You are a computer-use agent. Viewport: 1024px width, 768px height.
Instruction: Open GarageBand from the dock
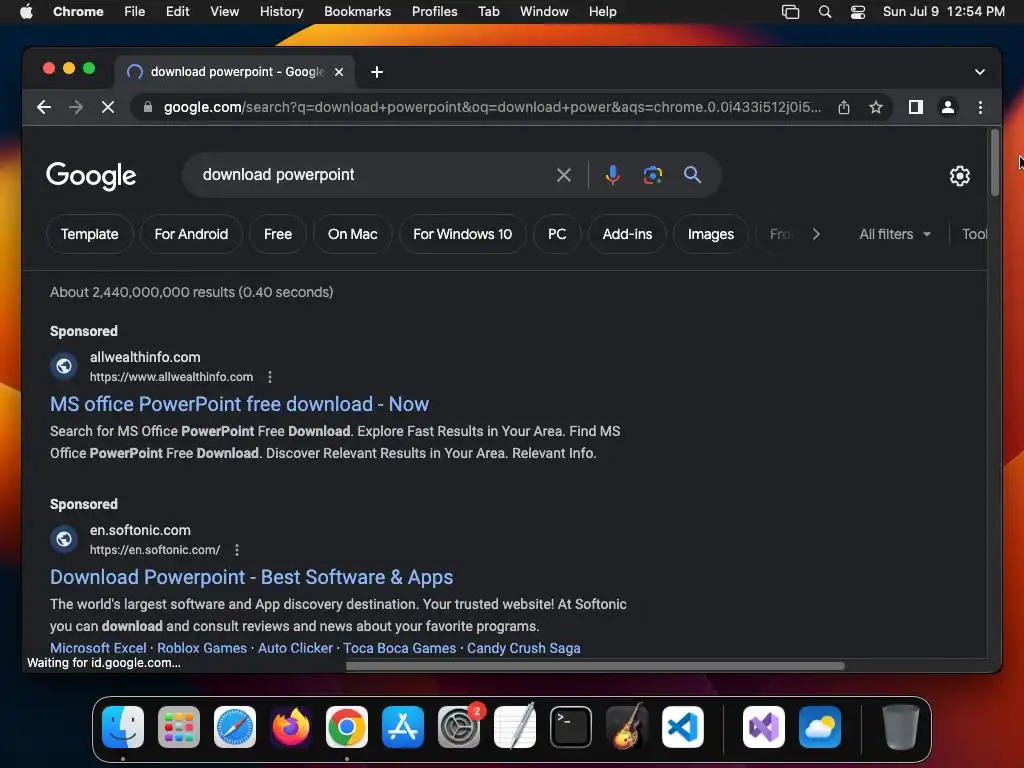click(x=627, y=727)
